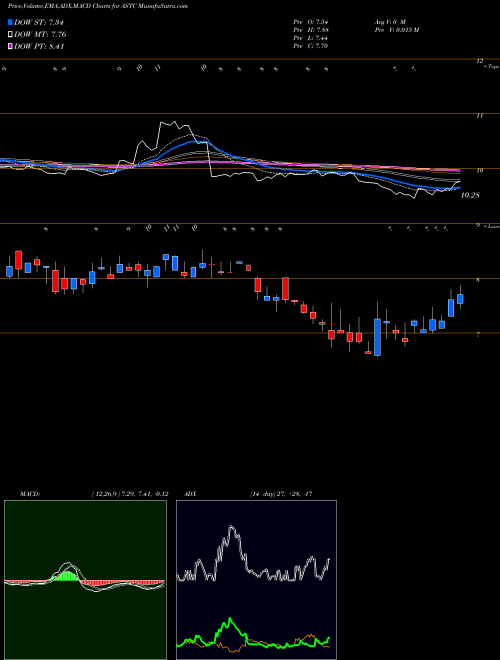
Task: Click the "Pre C: 7.70" close value
Action: pos(311,46)
